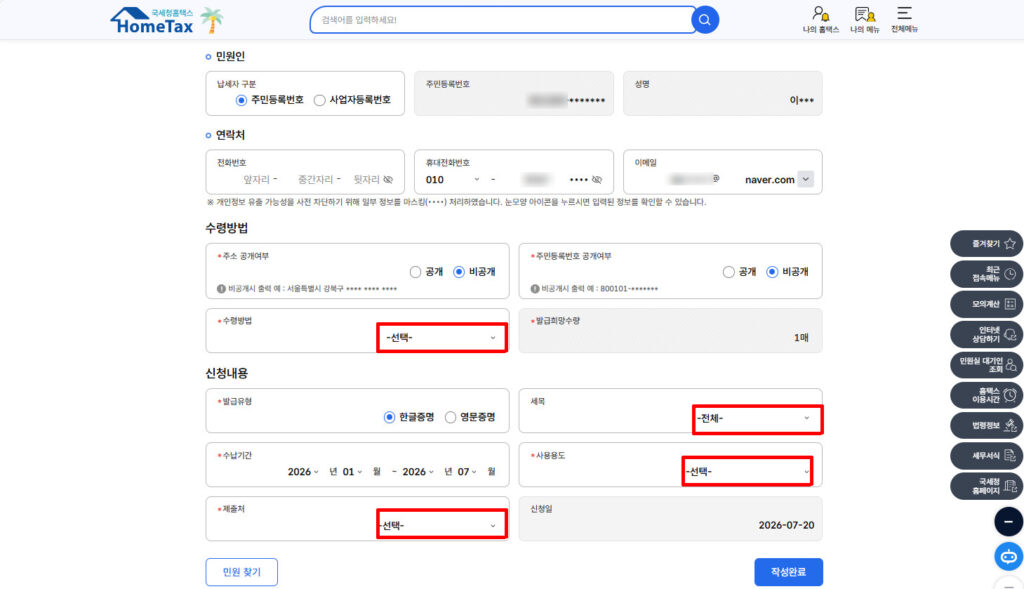Click 신청일 2026-07-20 field
1024x589 pixels.
(x=671, y=519)
